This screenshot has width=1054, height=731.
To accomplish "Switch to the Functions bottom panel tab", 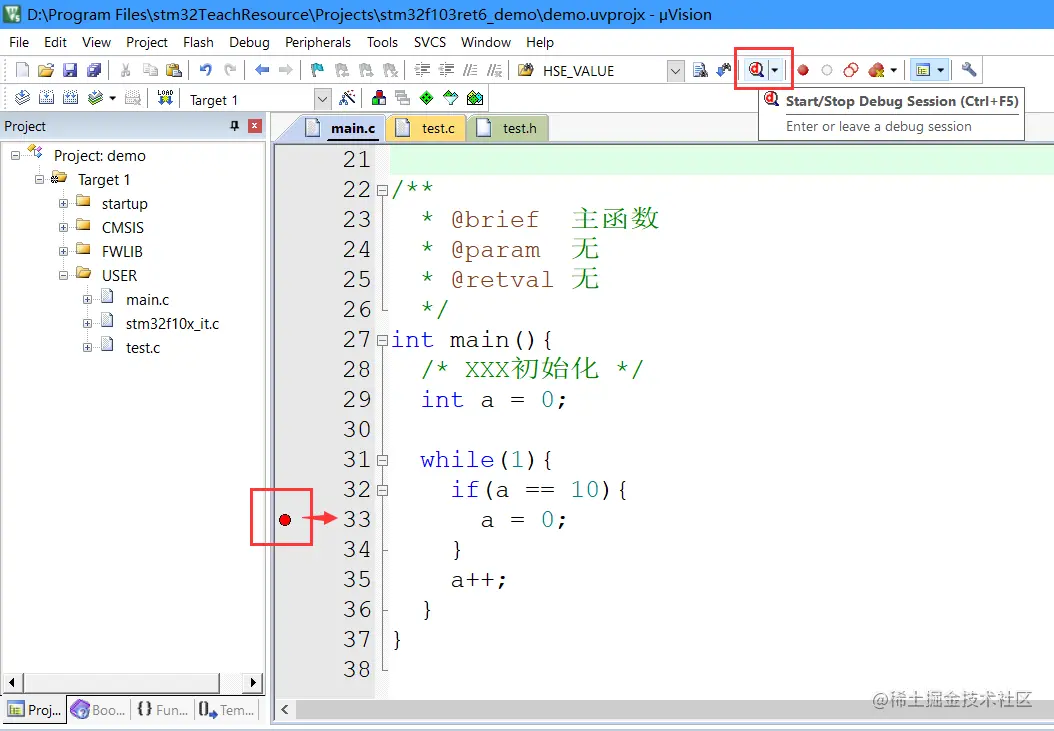I will [163, 709].
